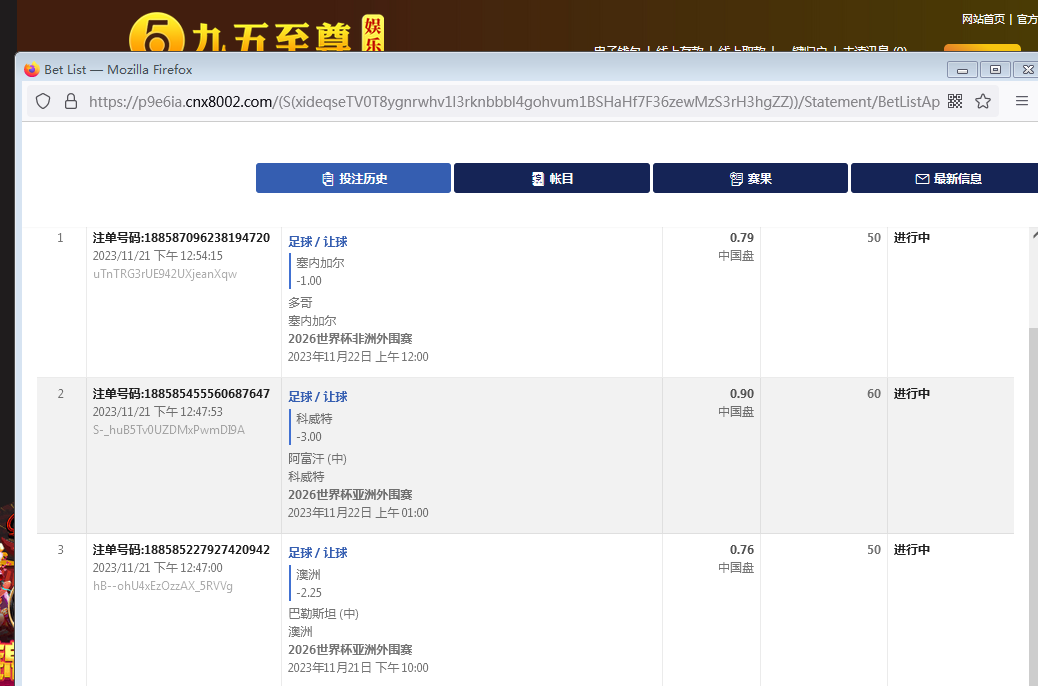Click 足球 / 让球 link in bet 1
The image size is (1038, 686).
(x=318, y=241)
